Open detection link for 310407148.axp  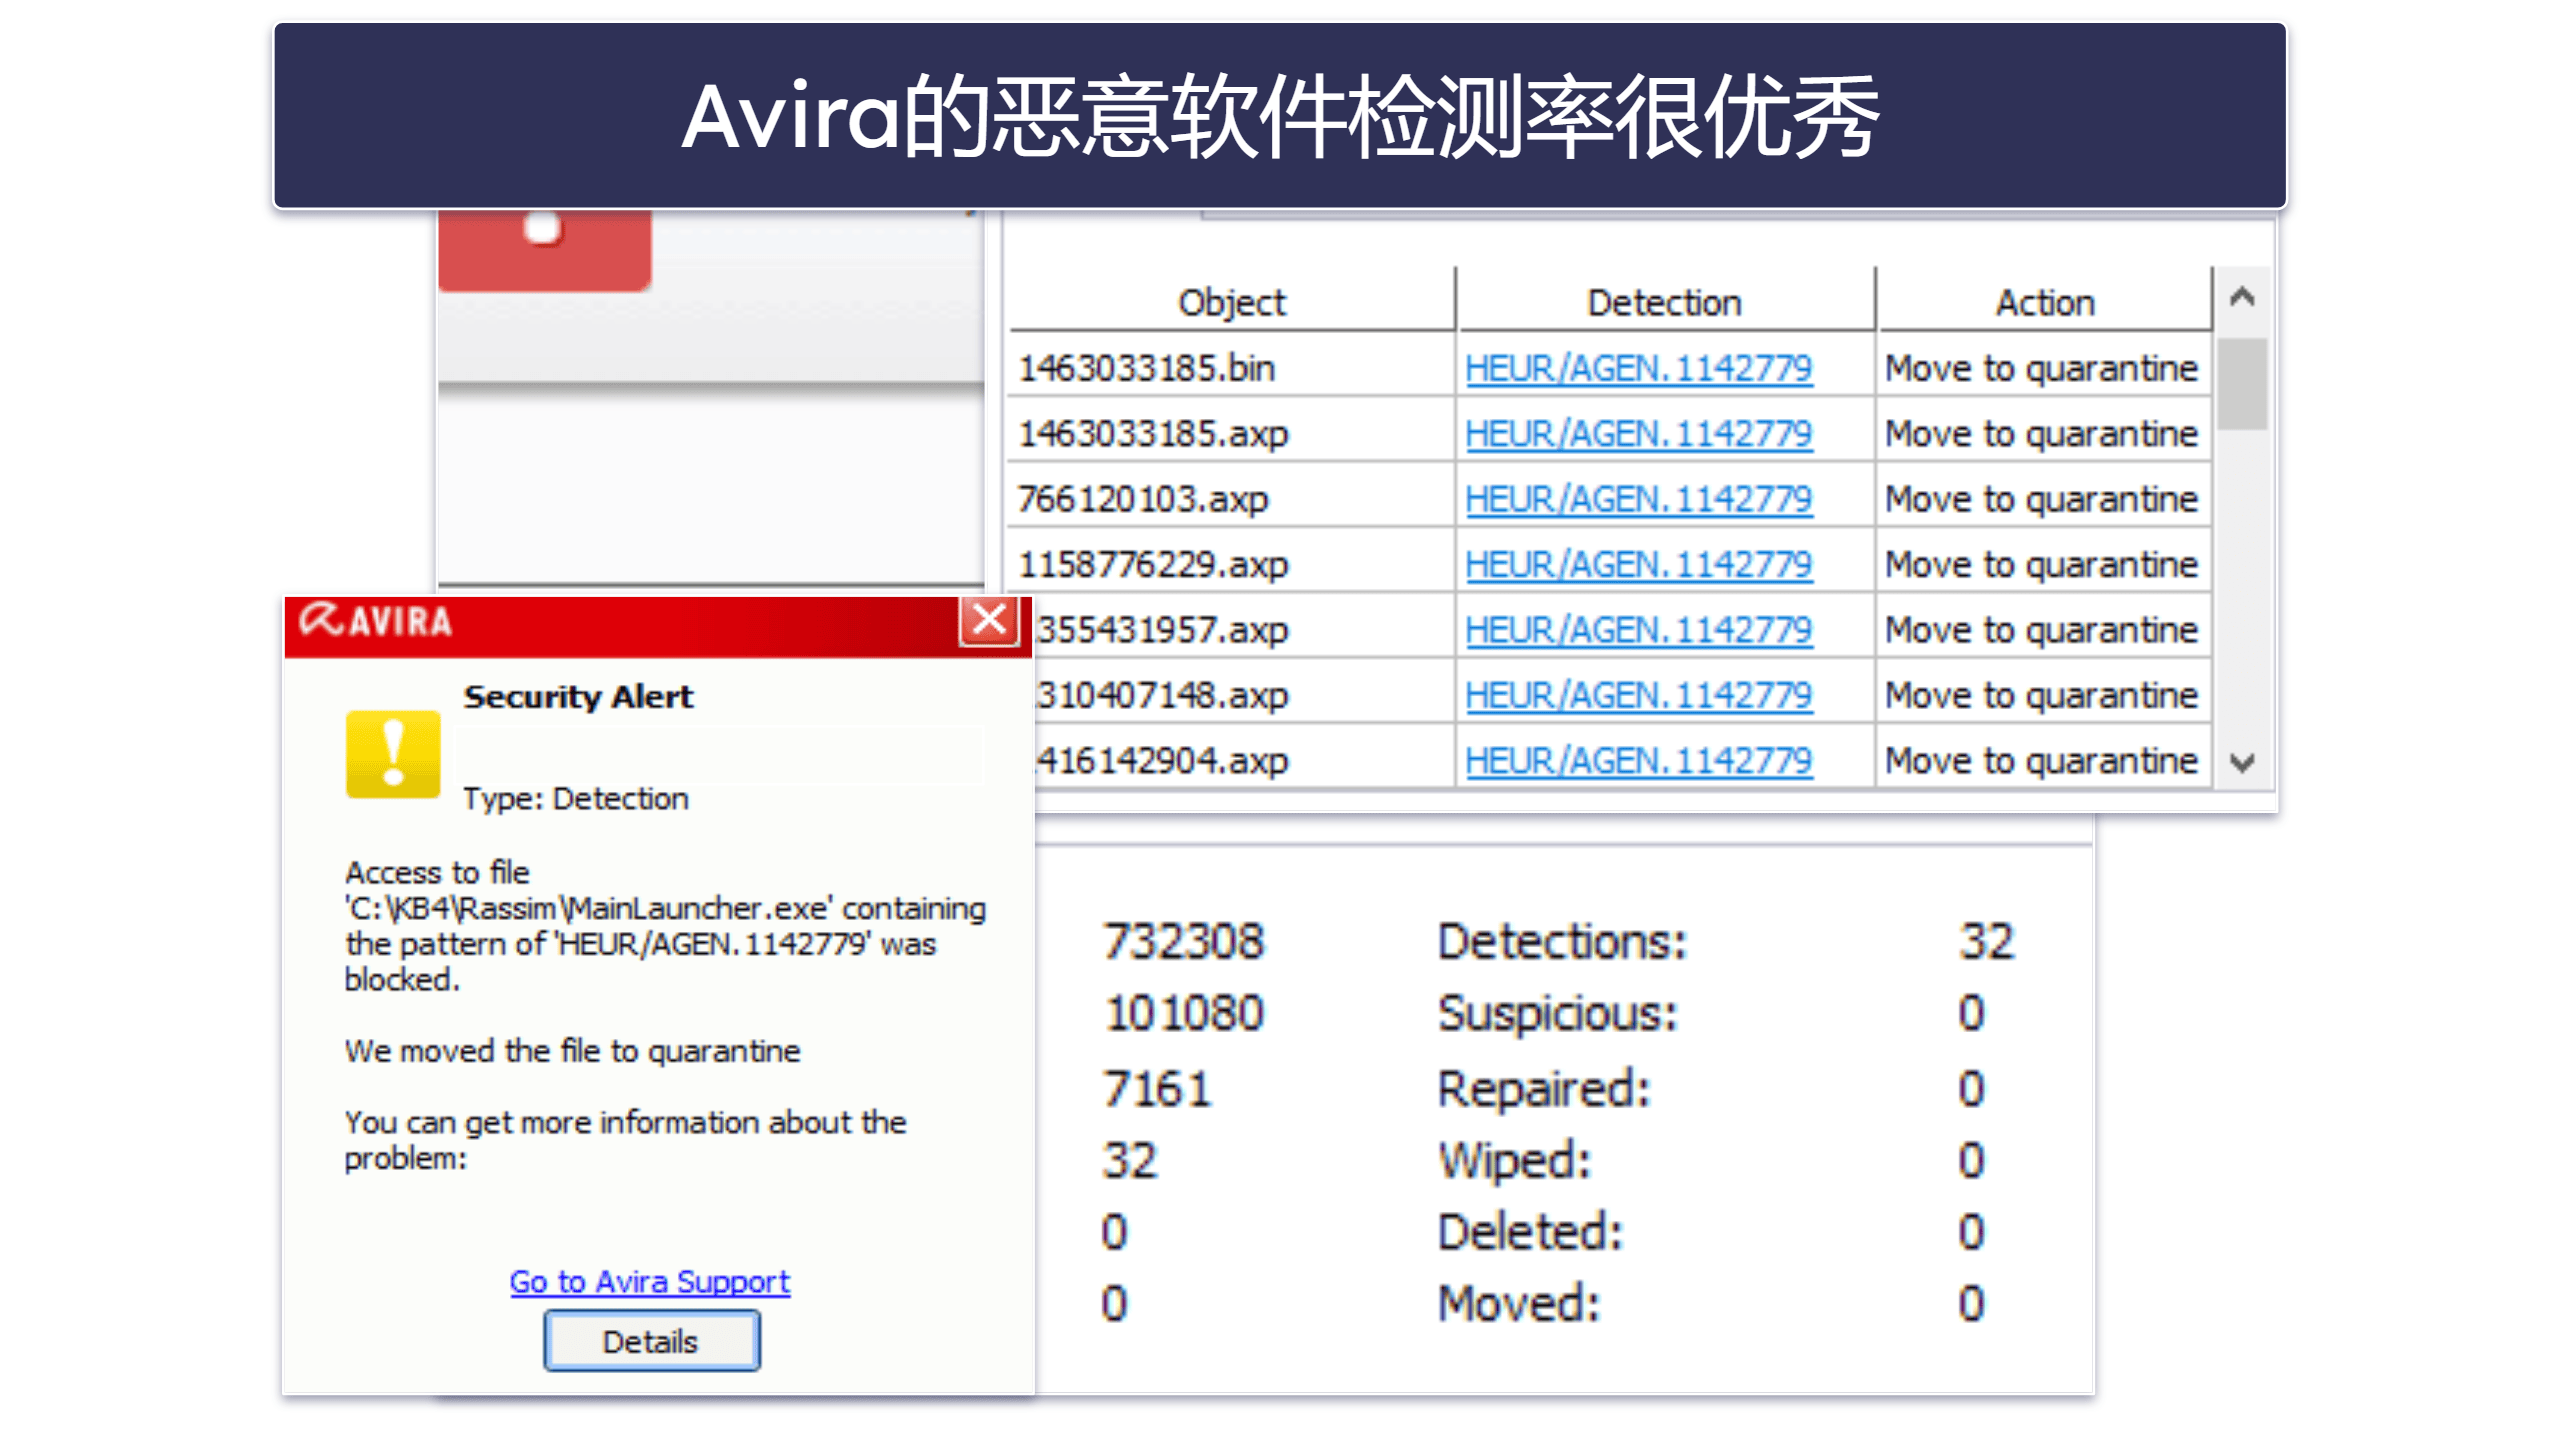click(1638, 694)
